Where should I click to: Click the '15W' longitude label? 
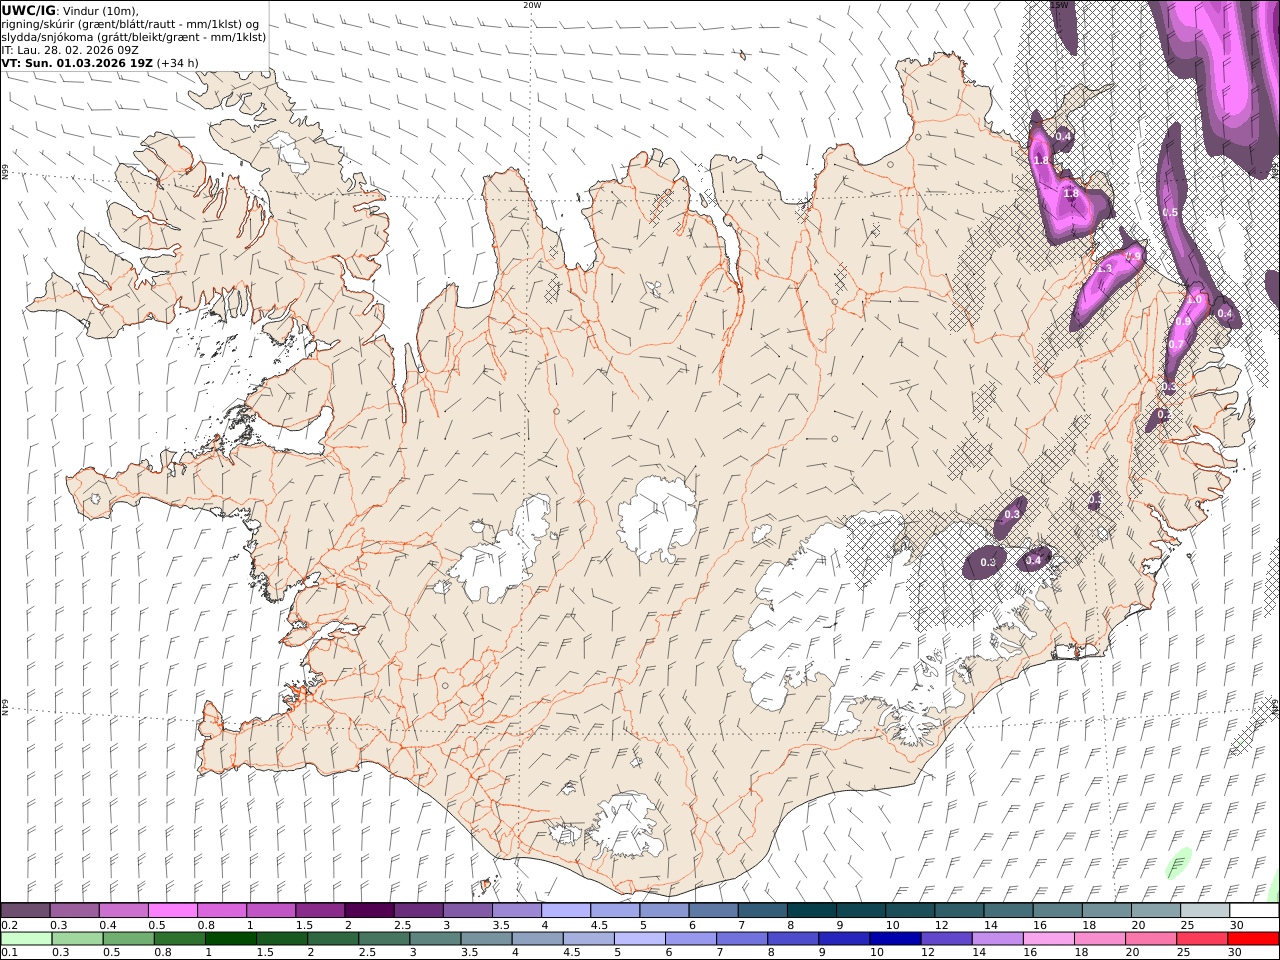[x=1059, y=5]
